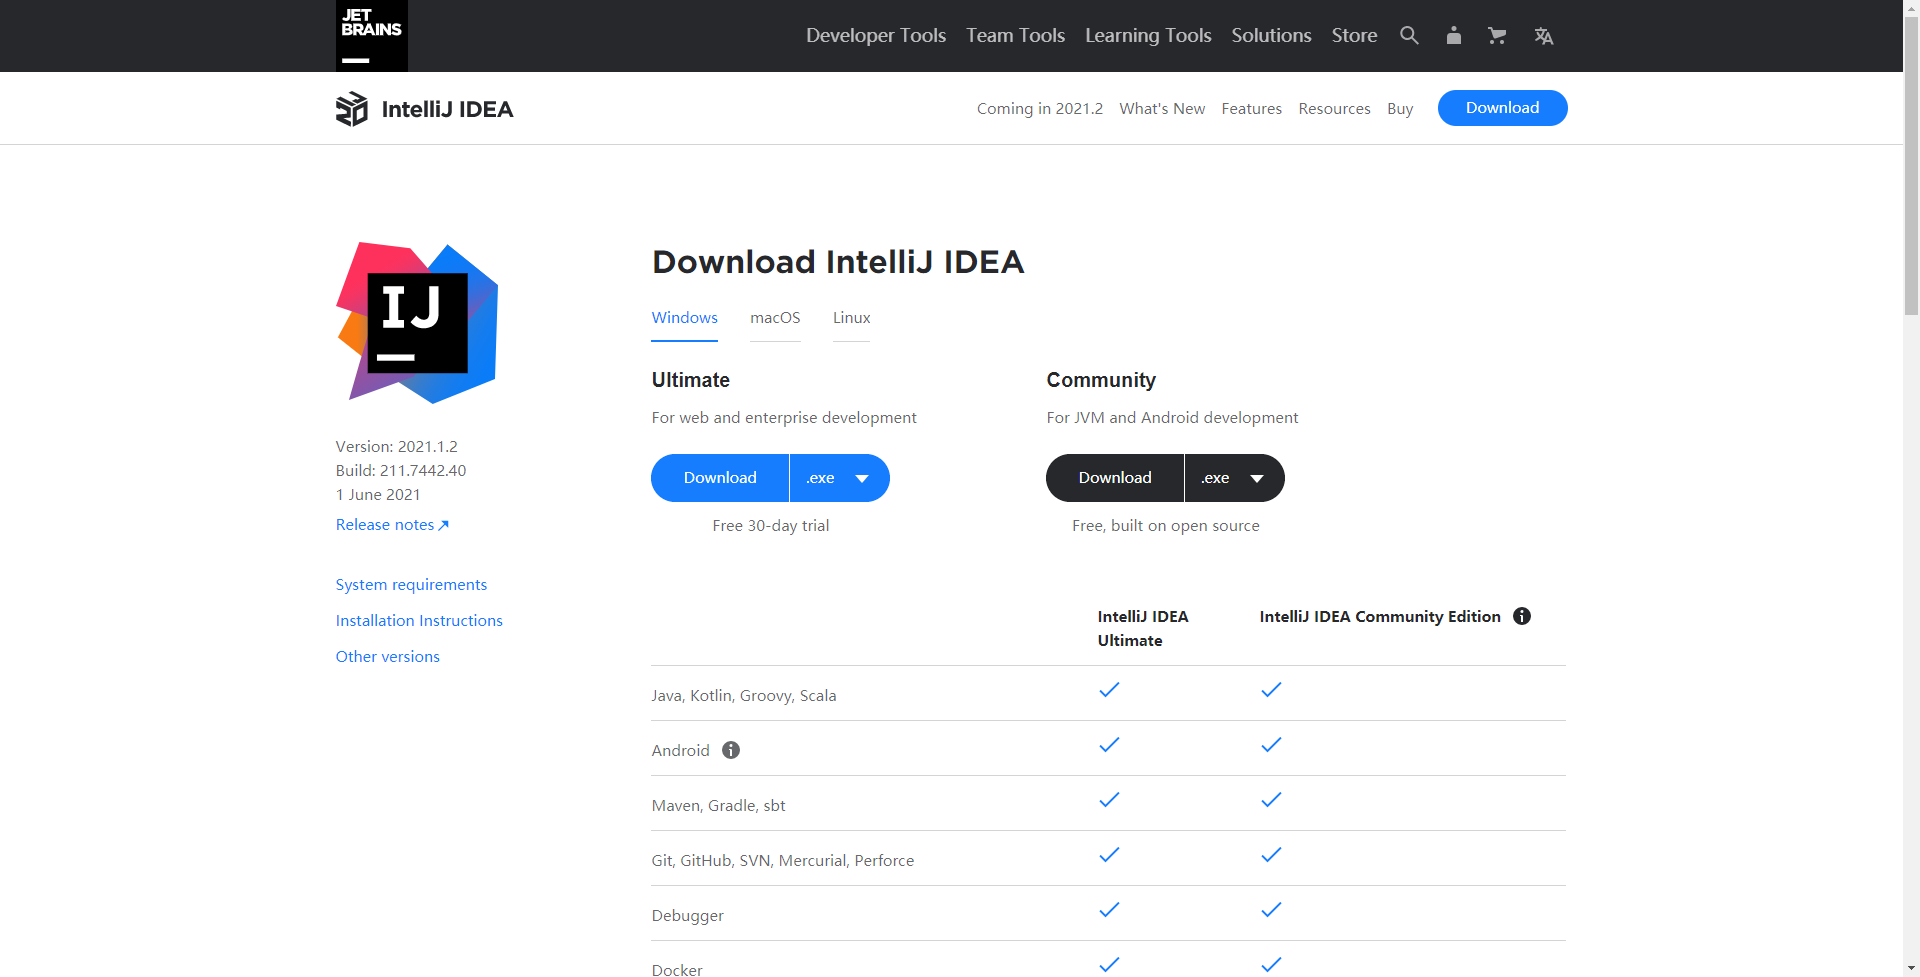Switch to the Linux download tab
1920x977 pixels.
(x=851, y=318)
